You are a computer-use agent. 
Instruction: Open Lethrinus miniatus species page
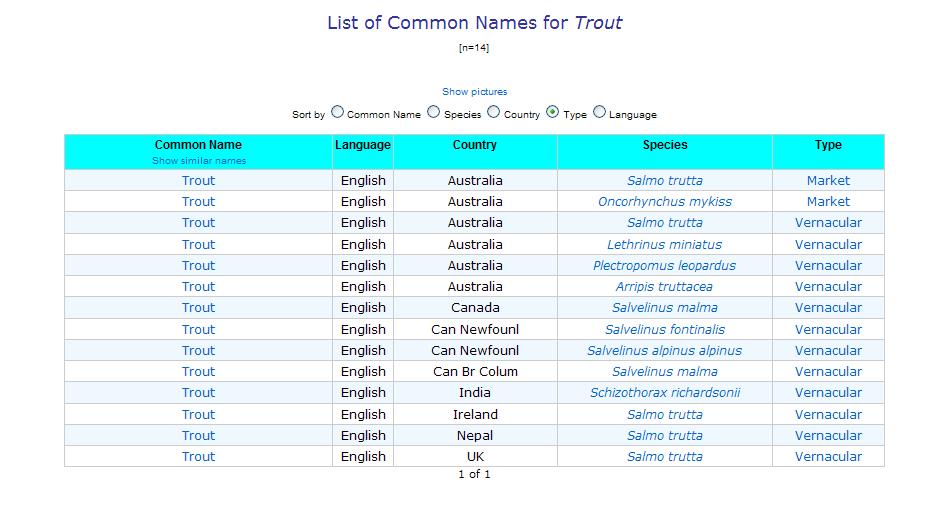pyautogui.click(x=664, y=245)
